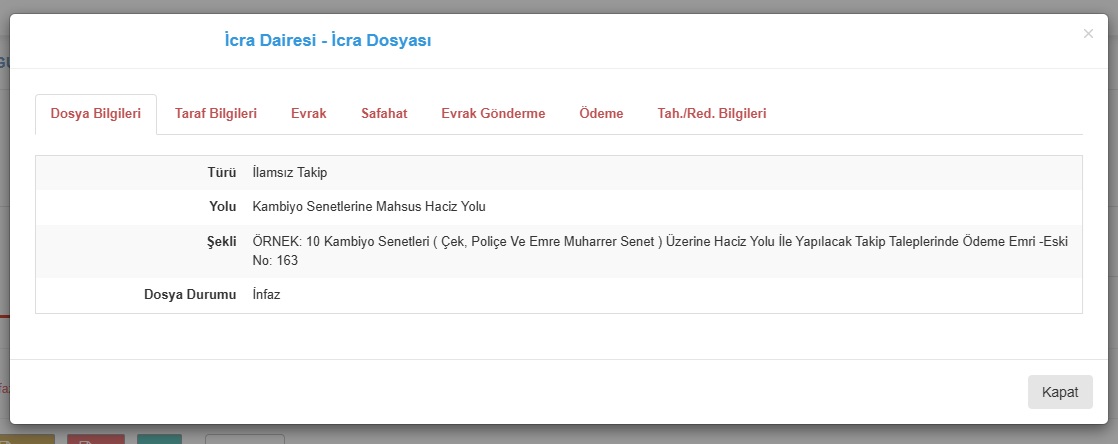This screenshot has width=1118, height=444.
Task: Select the active Dosya Bilgileri tab
Action: [x=96, y=114]
